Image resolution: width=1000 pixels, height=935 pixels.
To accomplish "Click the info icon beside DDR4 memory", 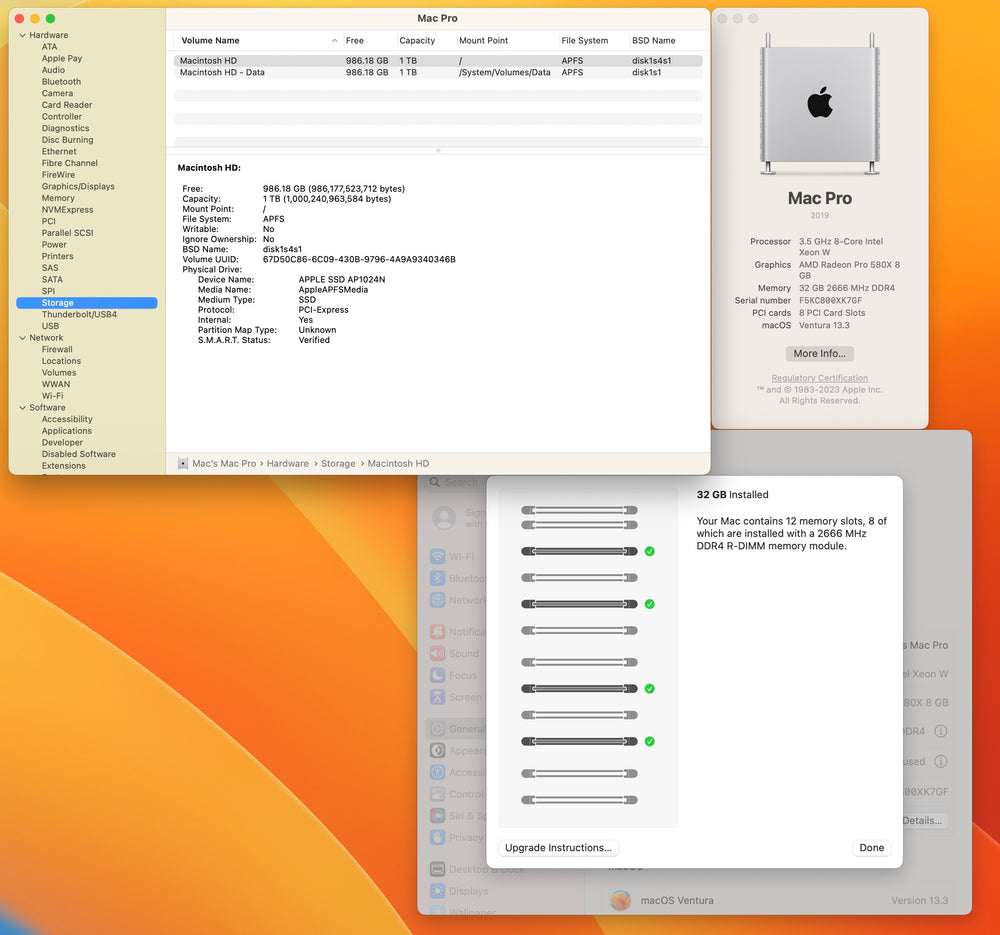I will pyautogui.click(x=940, y=732).
